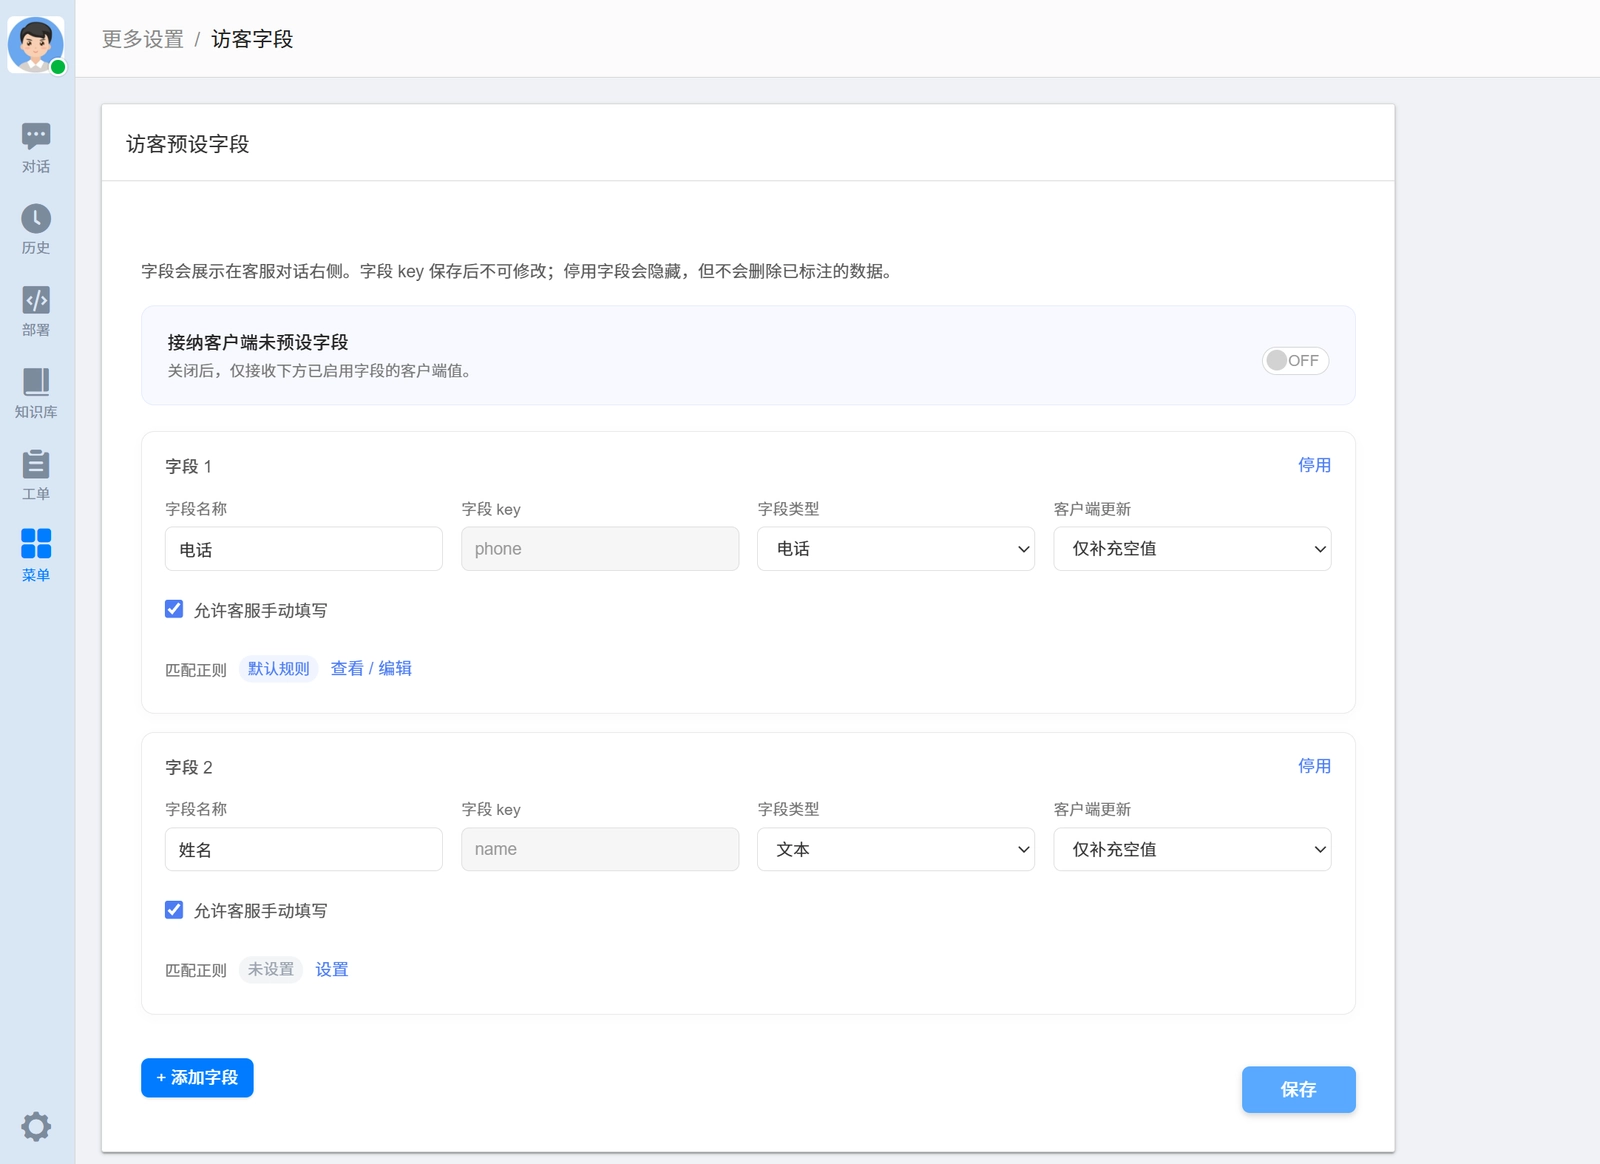
Task: Click 停用 link for 字段 2
Action: (x=1314, y=766)
